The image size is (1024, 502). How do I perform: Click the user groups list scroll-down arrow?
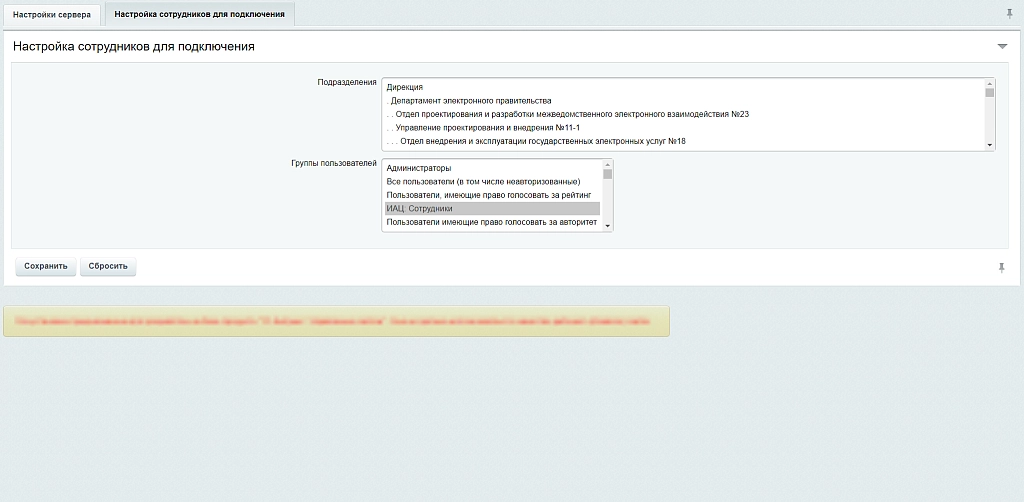(607, 226)
